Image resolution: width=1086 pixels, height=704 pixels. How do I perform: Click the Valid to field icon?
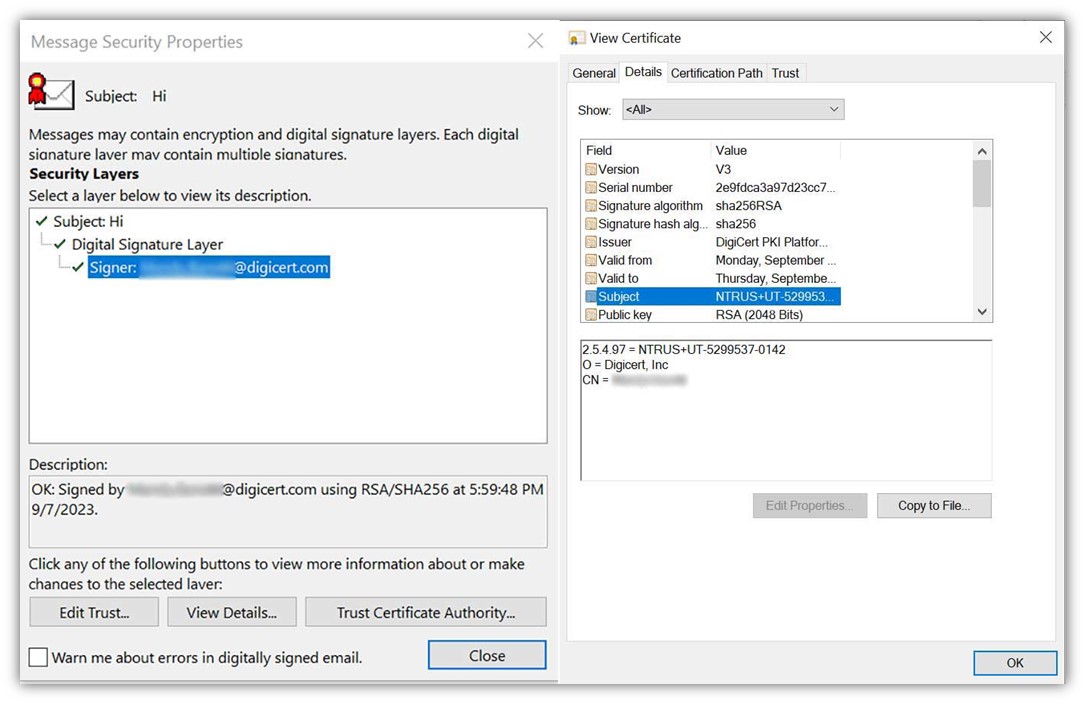click(x=593, y=278)
